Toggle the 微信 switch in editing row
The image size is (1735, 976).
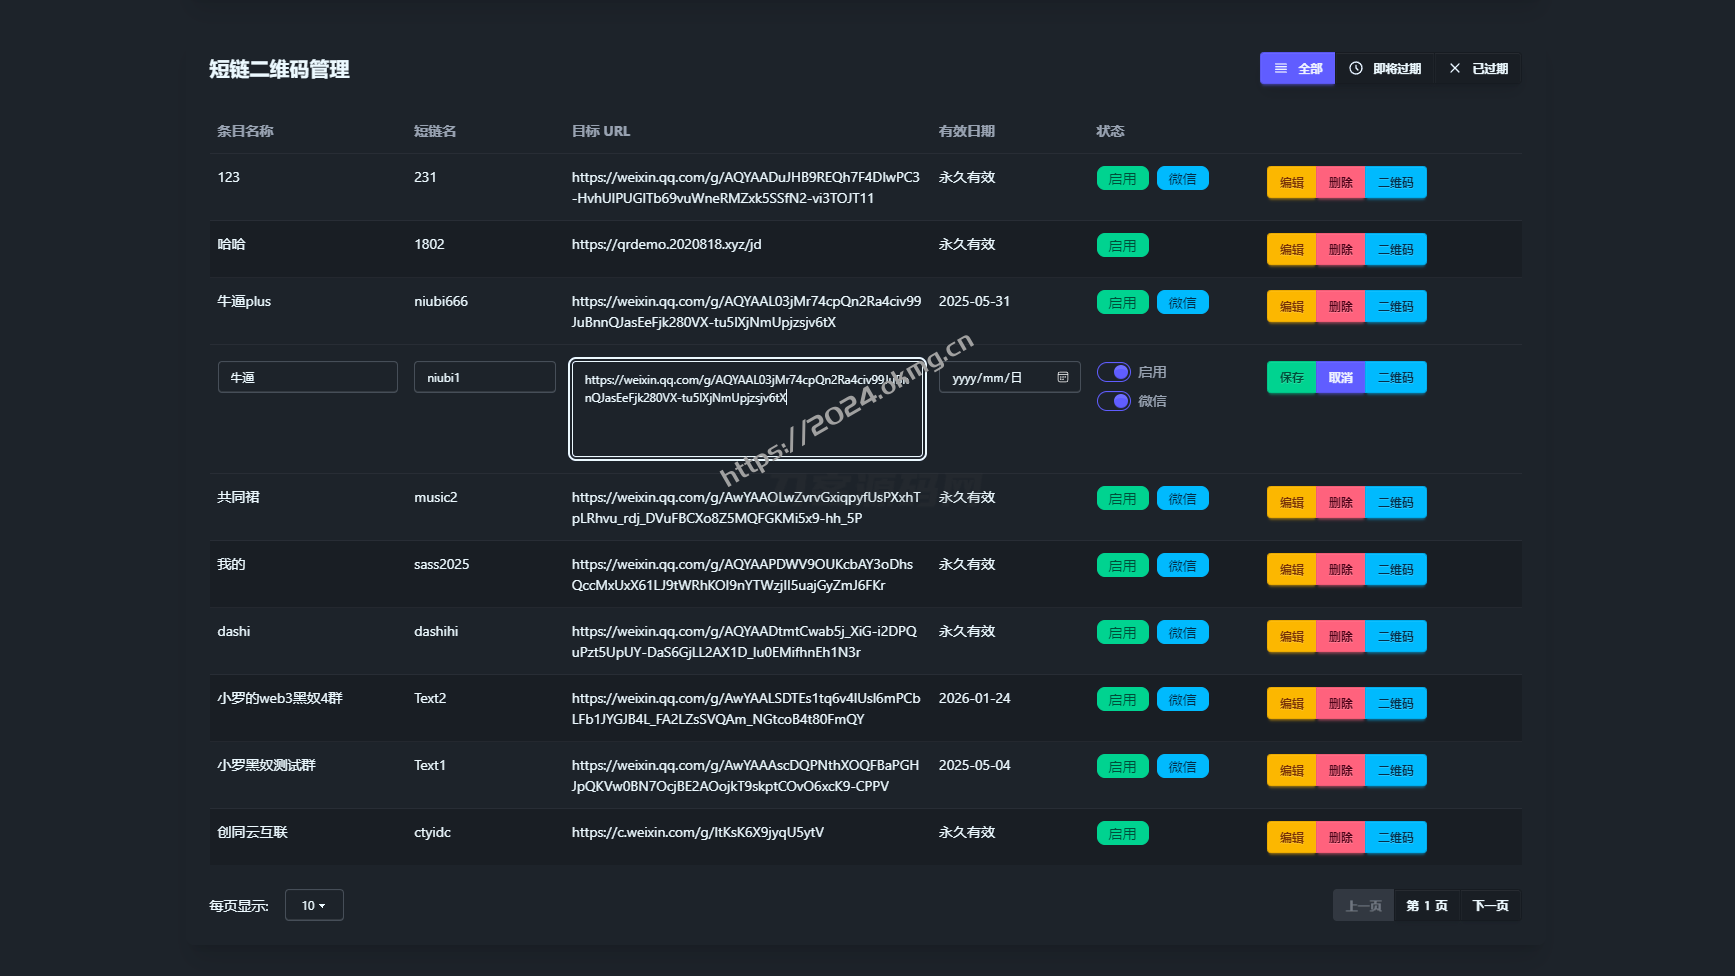[1114, 401]
